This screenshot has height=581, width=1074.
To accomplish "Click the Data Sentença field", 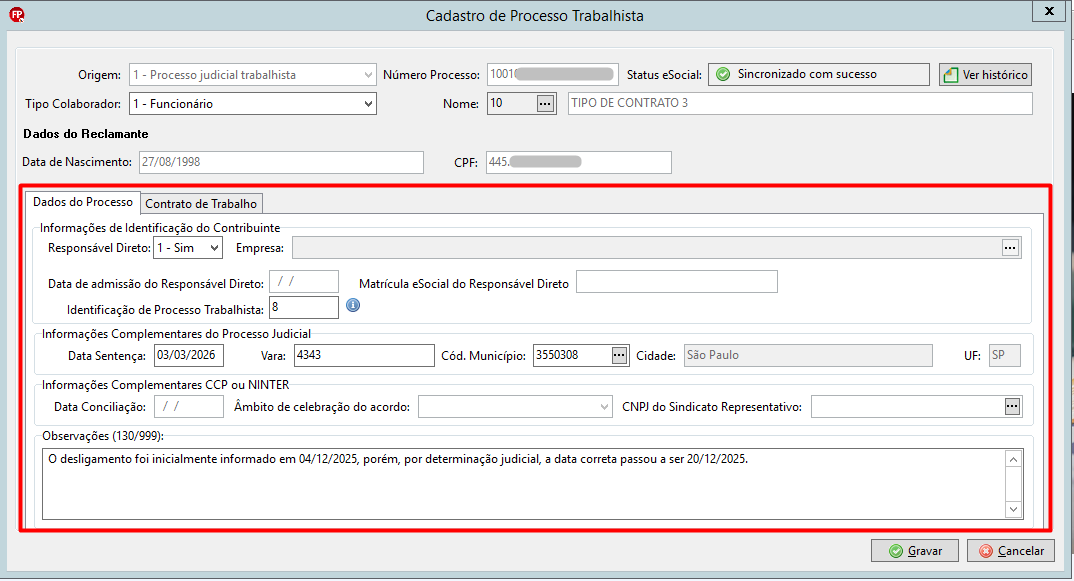I will coord(189,355).
